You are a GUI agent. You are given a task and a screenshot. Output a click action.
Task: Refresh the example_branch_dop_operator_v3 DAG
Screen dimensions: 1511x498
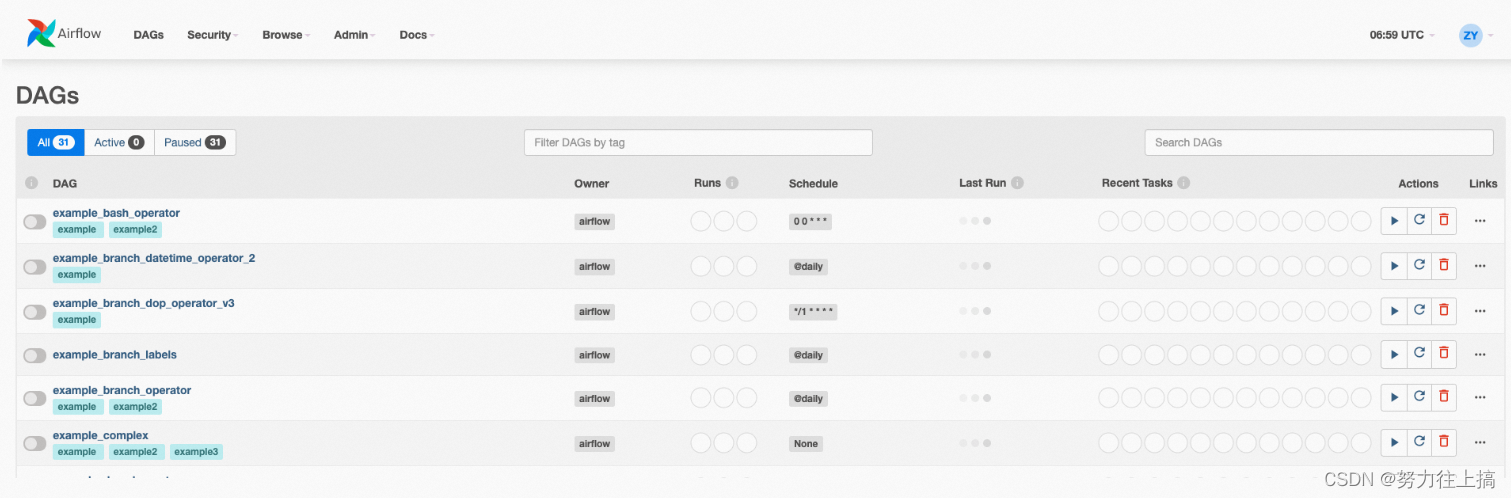[1419, 311]
